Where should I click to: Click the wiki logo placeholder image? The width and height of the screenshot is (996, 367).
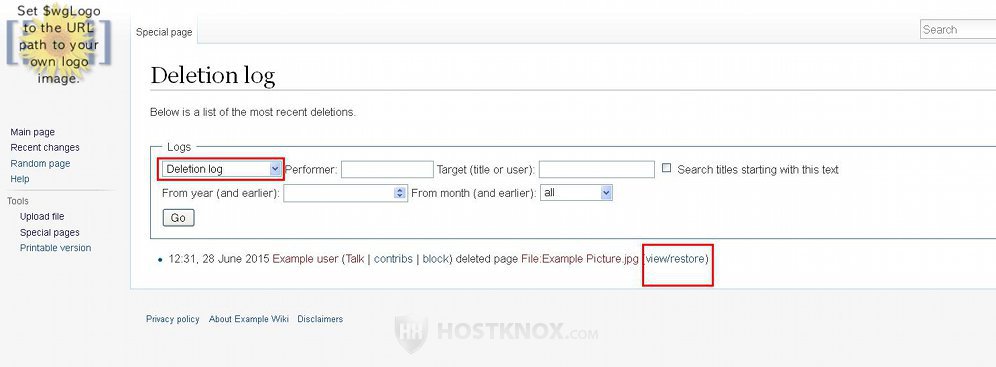[58, 44]
